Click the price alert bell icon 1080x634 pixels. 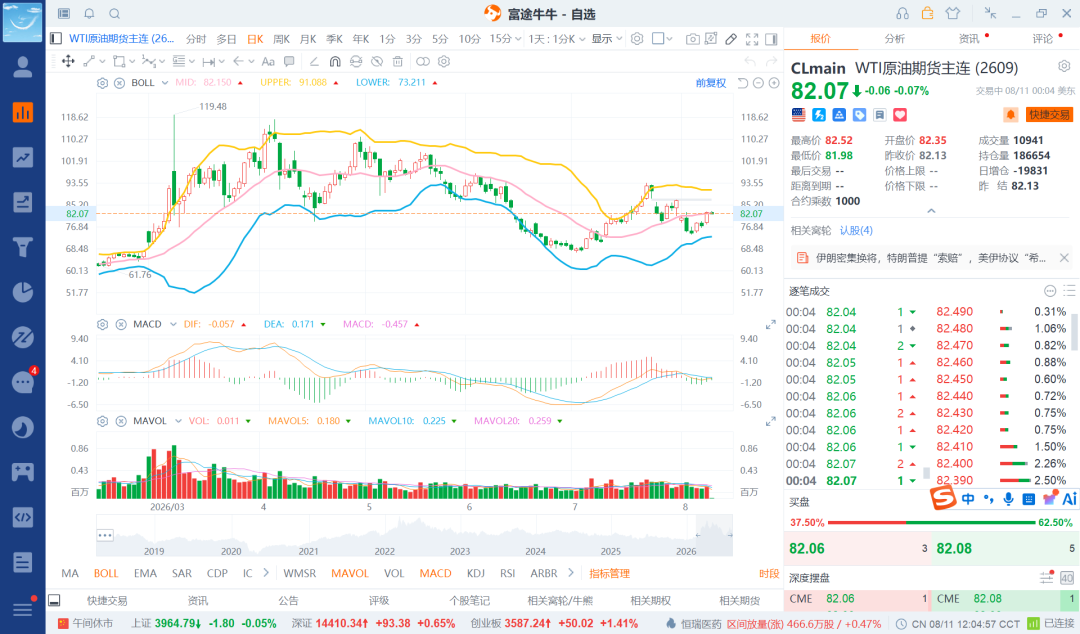tap(1010, 114)
